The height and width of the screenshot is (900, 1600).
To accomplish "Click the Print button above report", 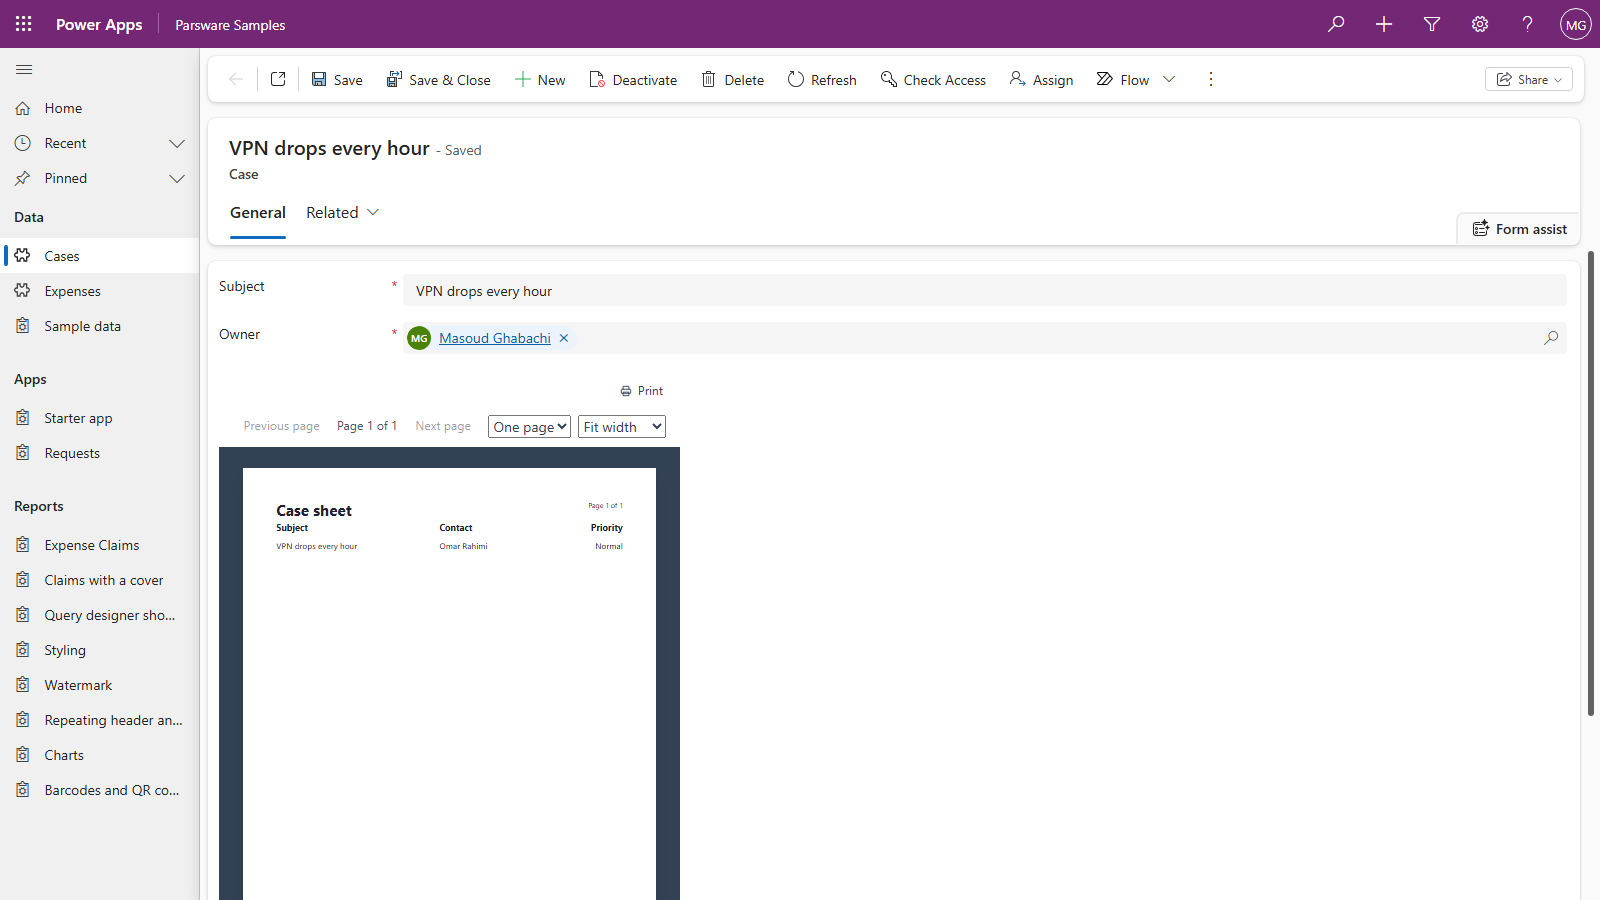I will click(642, 391).
